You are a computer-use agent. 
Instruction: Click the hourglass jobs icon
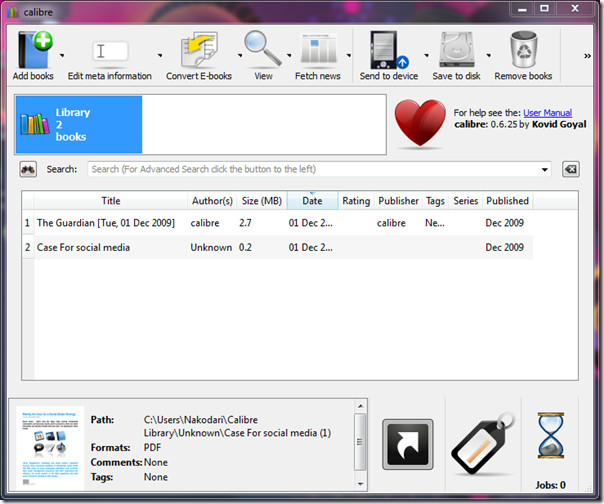551,436
